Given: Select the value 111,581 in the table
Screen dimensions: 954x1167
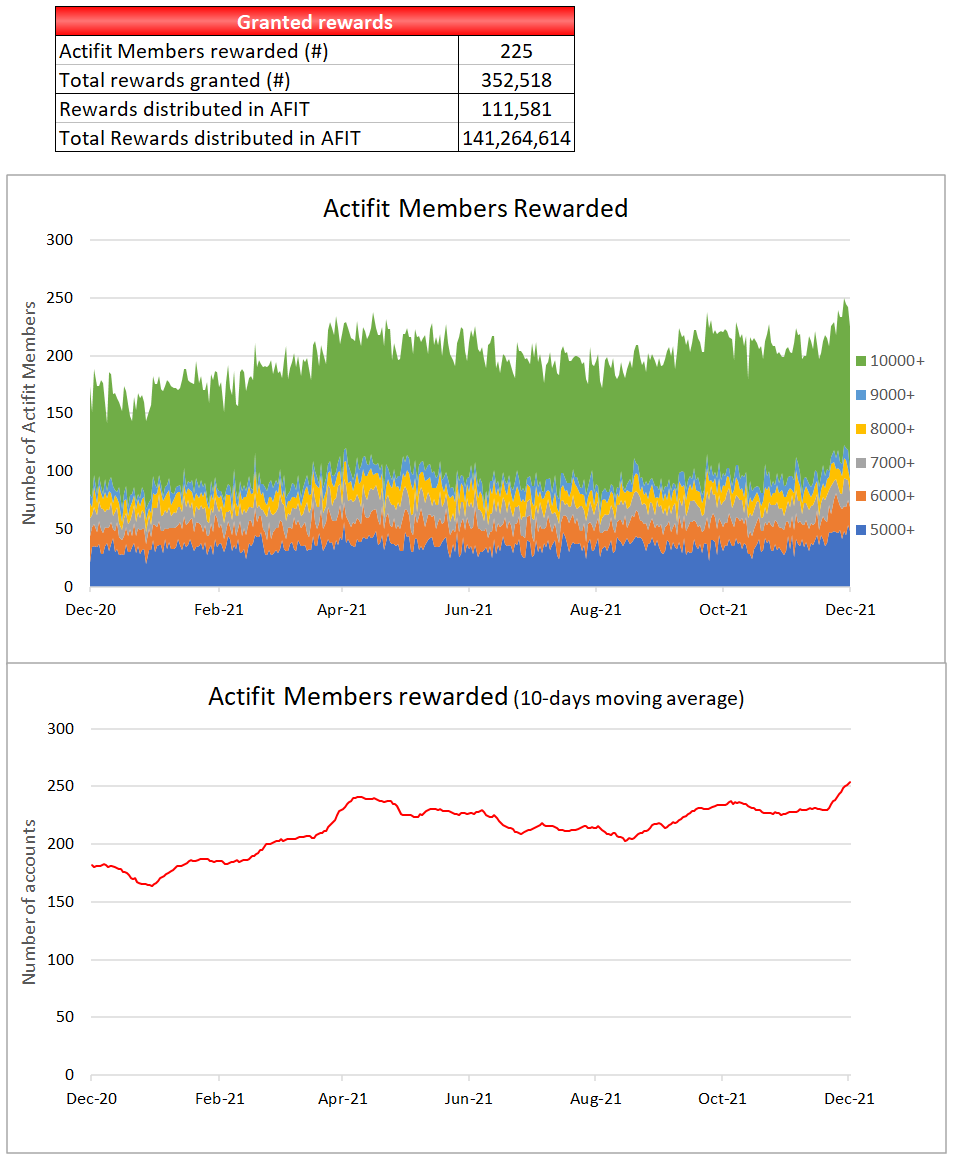Looking at the screenshot, I should (x=516, y=109).
